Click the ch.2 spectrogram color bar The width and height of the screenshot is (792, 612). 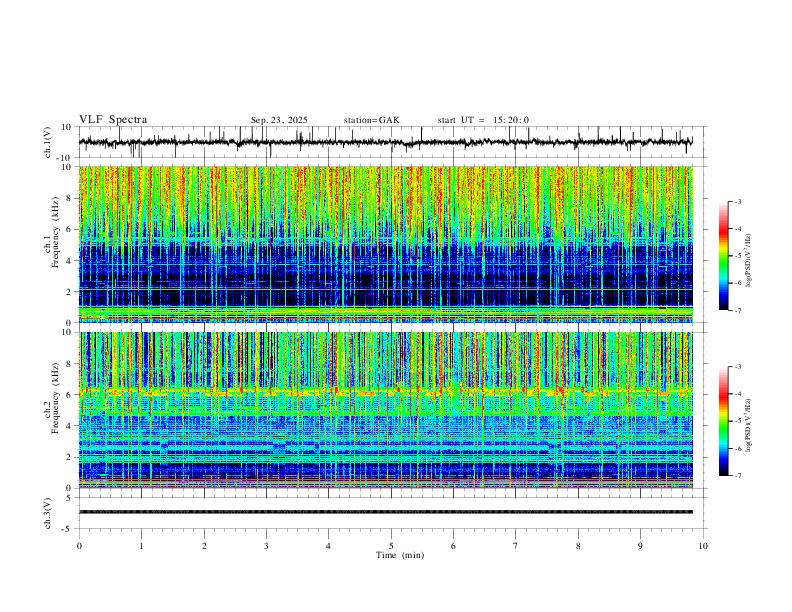click(x=723, y=421)
